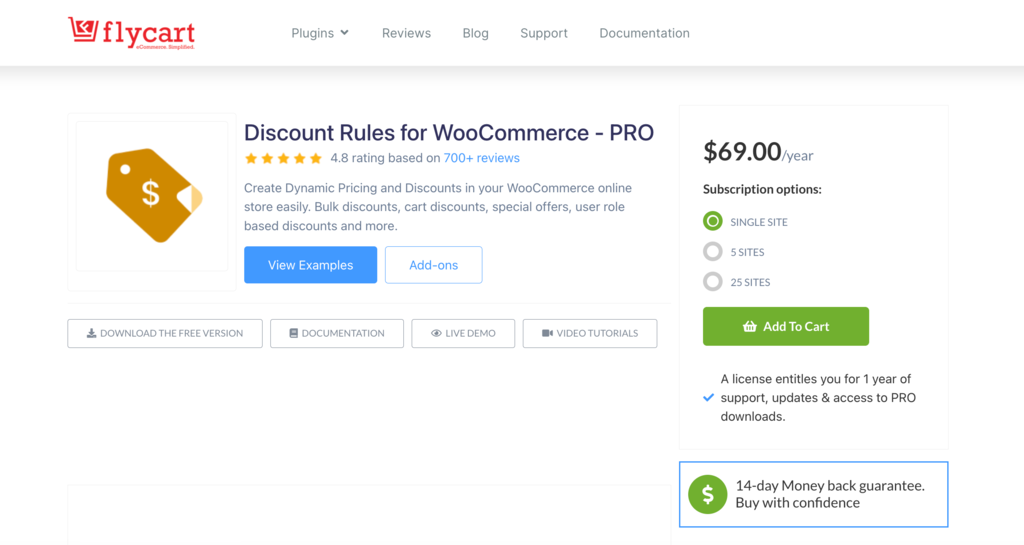
Task: Click the Flycart logo
Action: [131, 33]
